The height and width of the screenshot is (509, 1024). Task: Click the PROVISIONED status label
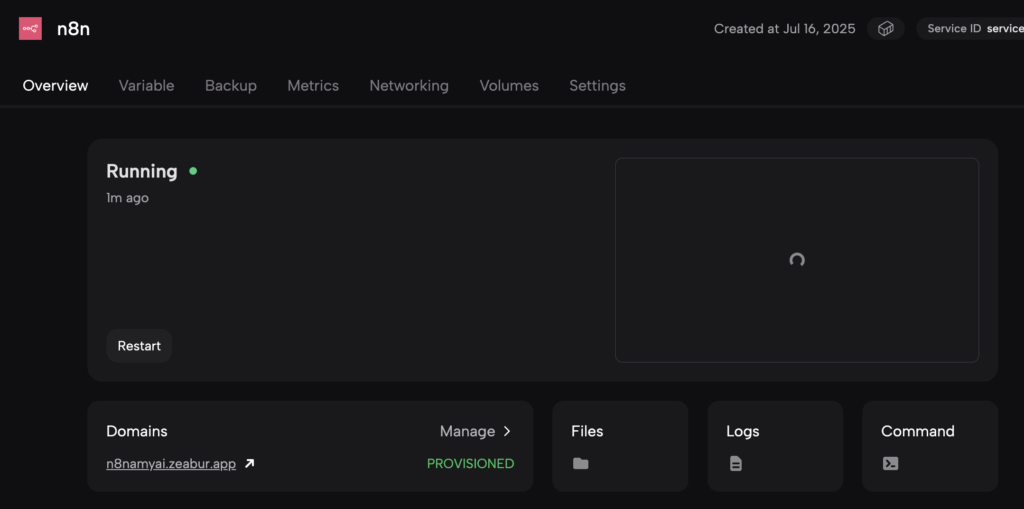coord(470,464)
